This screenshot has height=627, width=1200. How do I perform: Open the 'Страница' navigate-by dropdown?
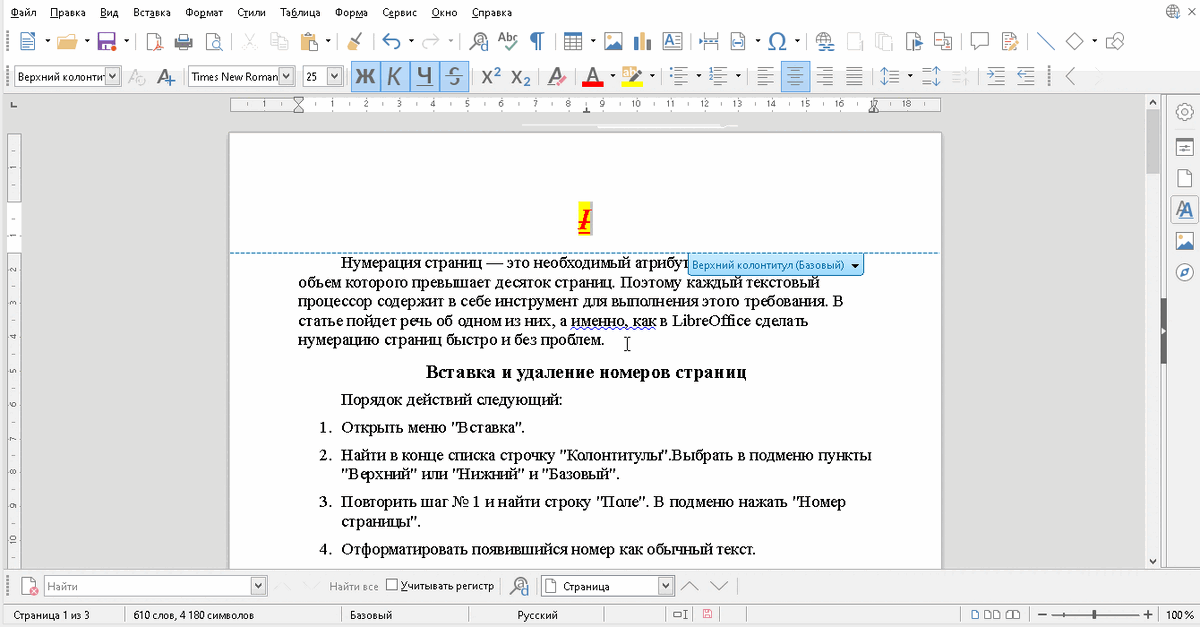(666, 586)
